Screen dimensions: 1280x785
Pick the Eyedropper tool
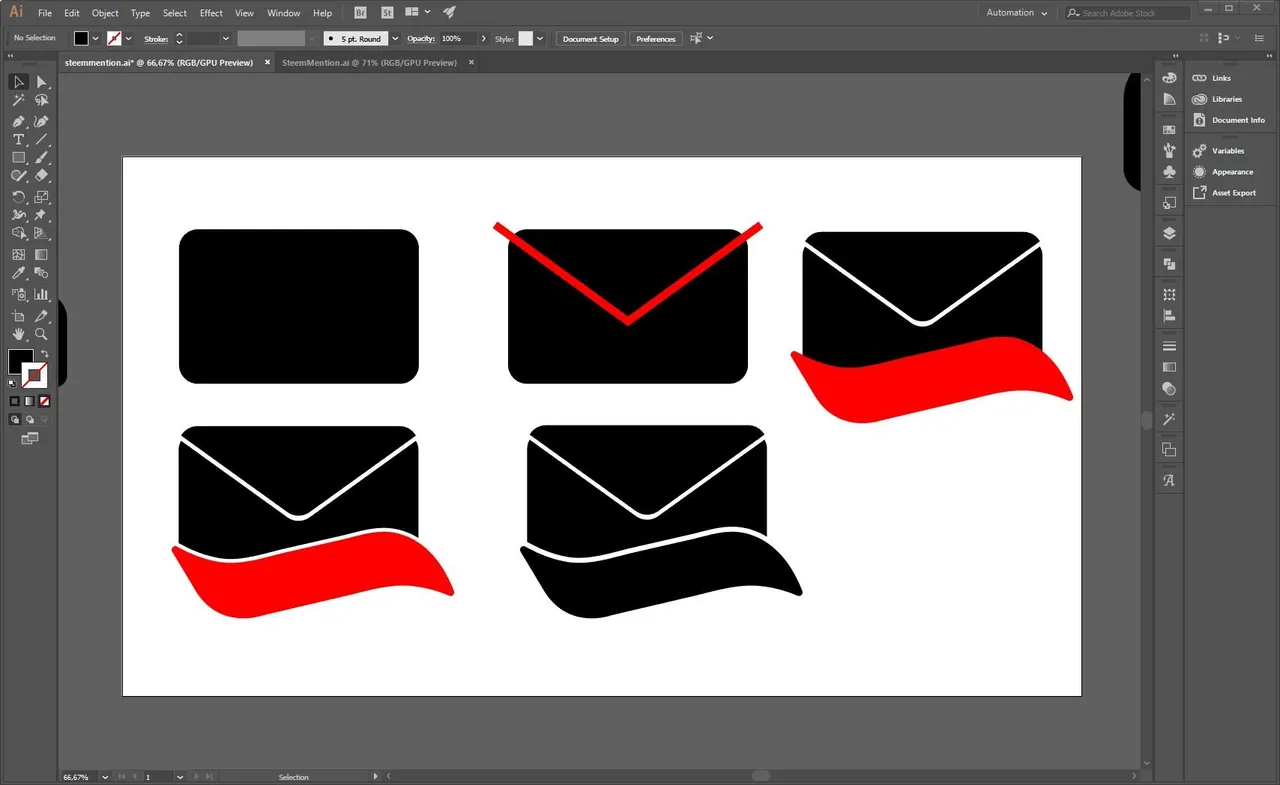point(19,273)
